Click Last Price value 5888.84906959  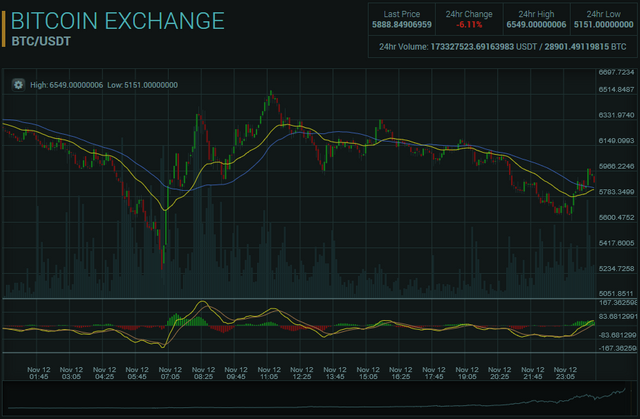coord(402,25)
